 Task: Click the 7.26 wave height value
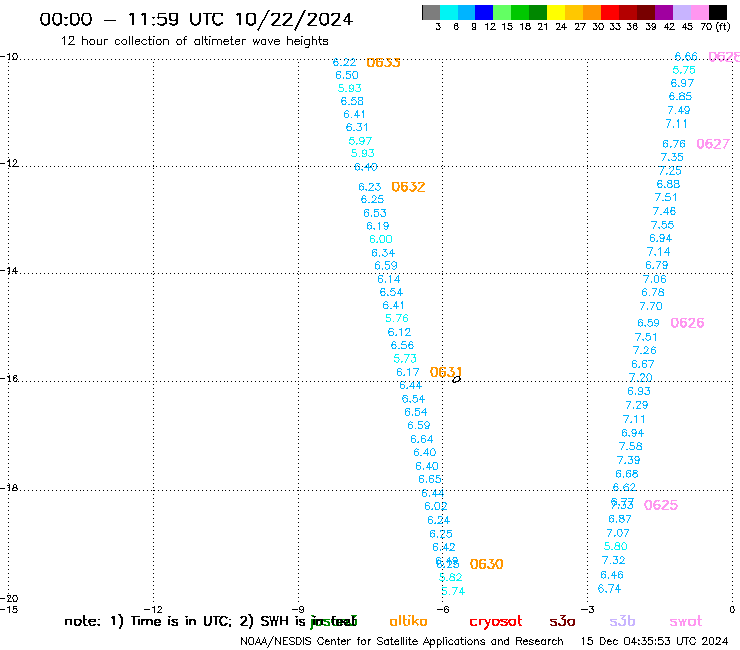click(x=644, y=350)
